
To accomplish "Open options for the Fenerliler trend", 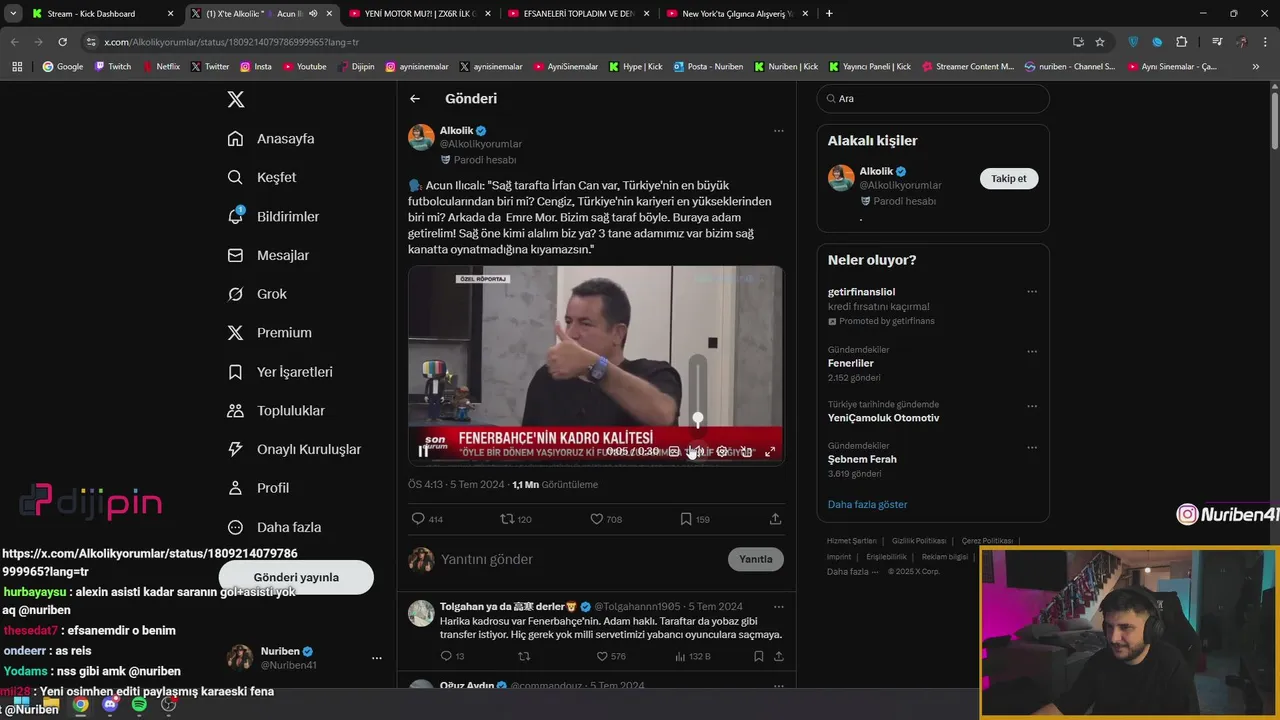I will tap(1032, 351).
